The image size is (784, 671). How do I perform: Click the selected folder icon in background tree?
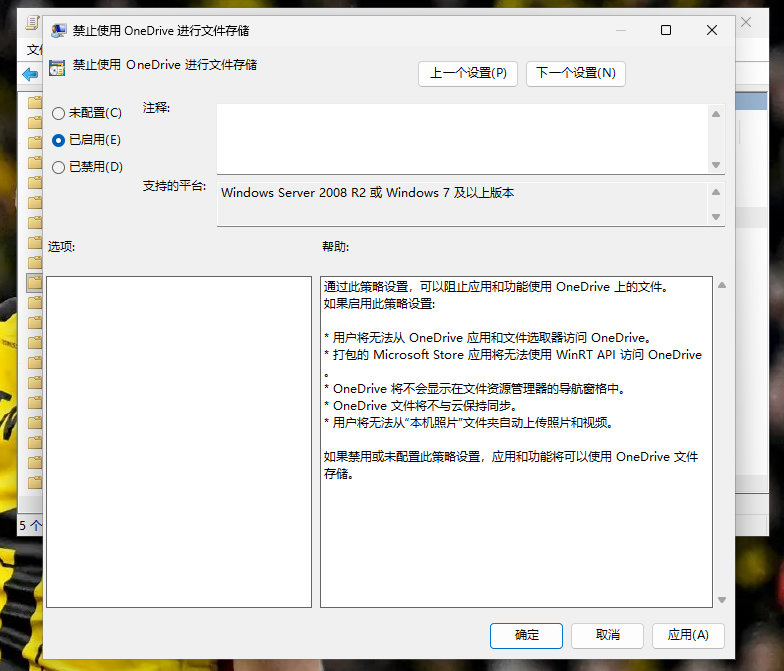[34, 283]
